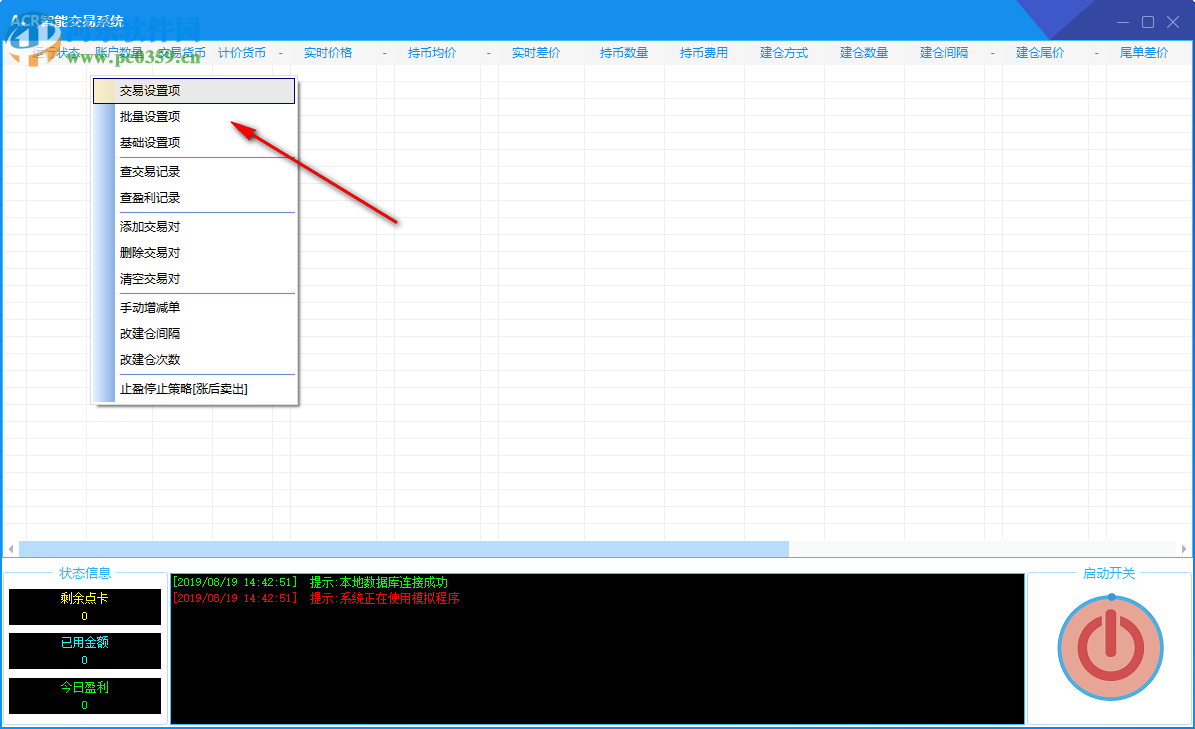
Task: Choose 改建仓次数 menu entry
Action: (x=194, y=359)
